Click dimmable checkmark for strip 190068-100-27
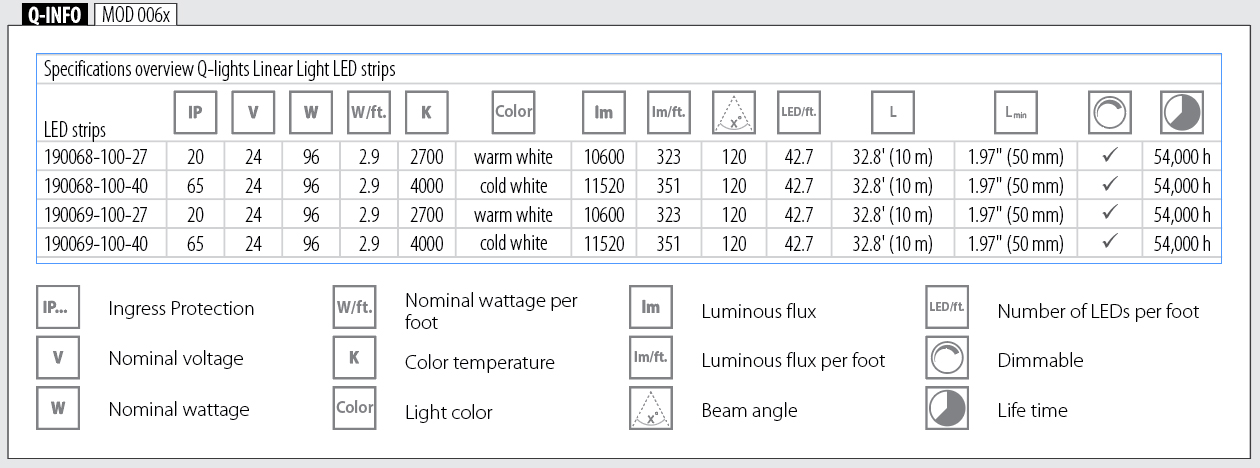 pos(1109,157)
